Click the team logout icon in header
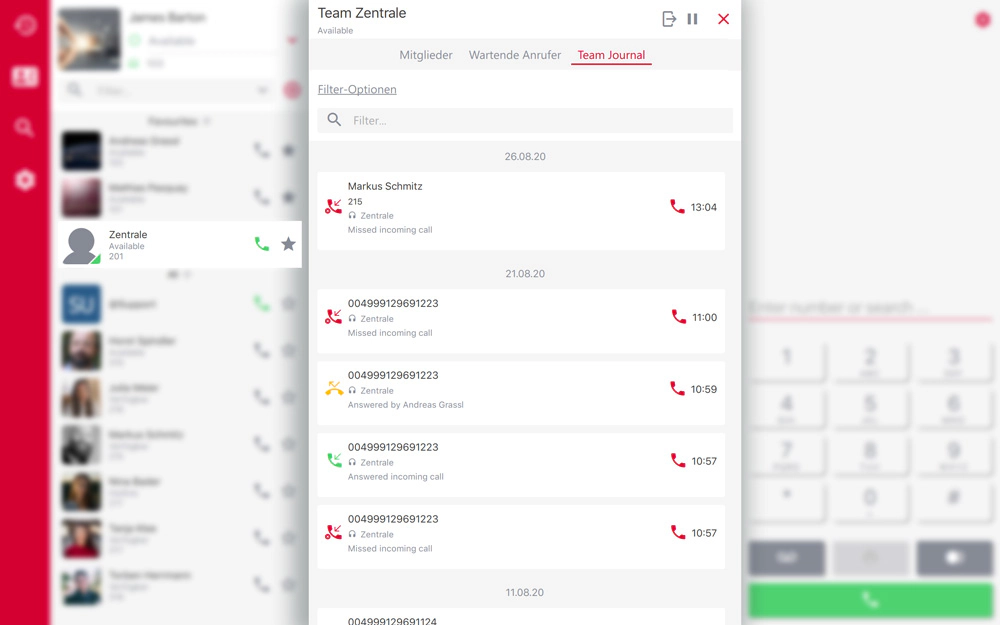The image size is (1000, 625). pos(669,19)
